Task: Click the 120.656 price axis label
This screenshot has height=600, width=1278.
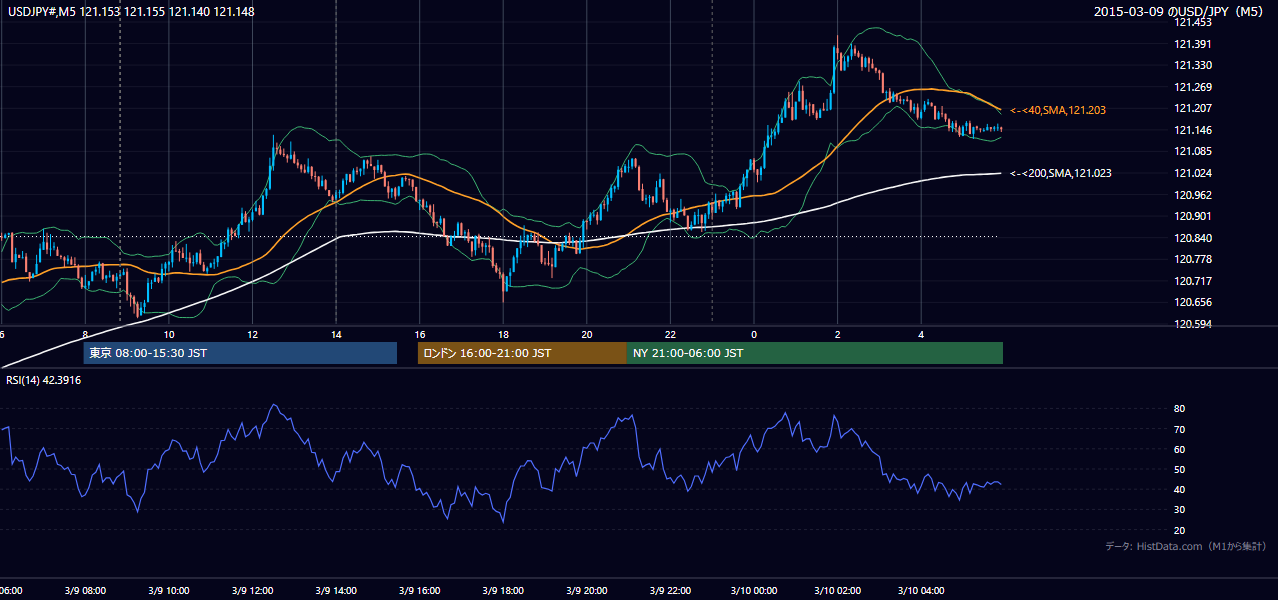Action: point(1193,302)
